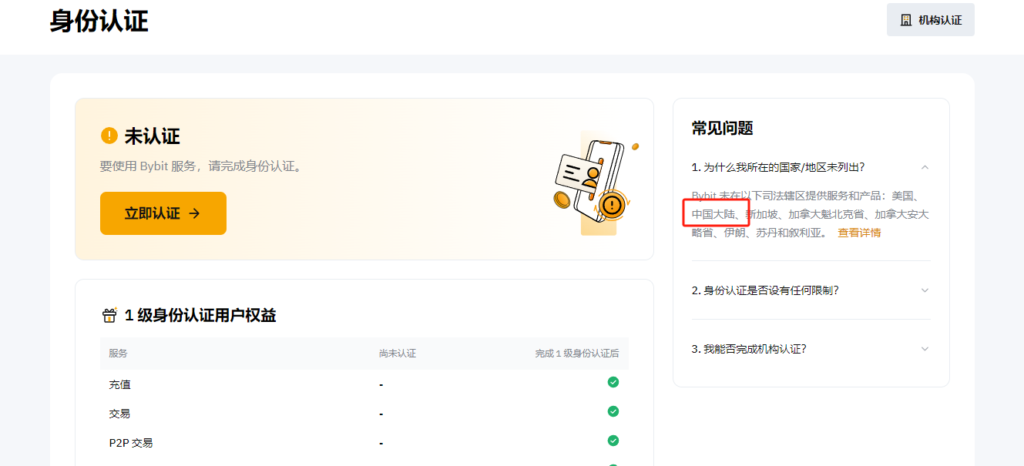Click the text 要使用 Bybit 服务，请完成身份认证
The height and width of the screenshot is (466, 1024).
(x=201, y=166)
